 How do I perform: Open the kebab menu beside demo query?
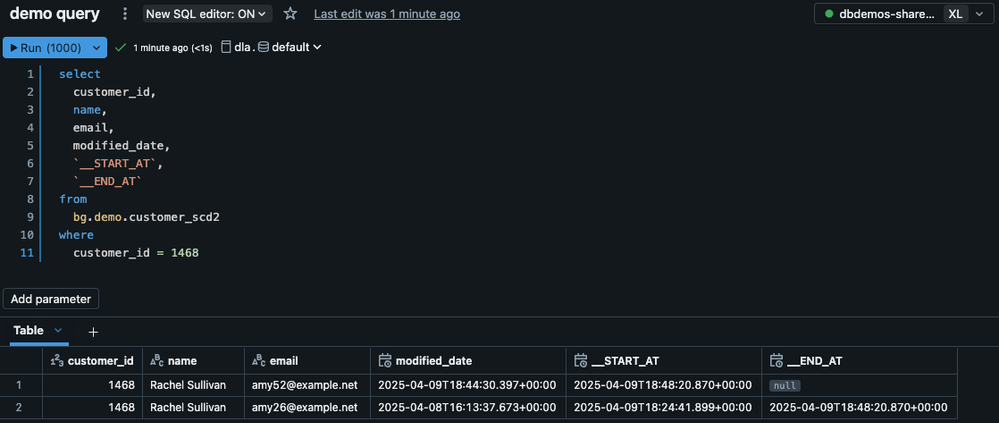coord(125,13)
